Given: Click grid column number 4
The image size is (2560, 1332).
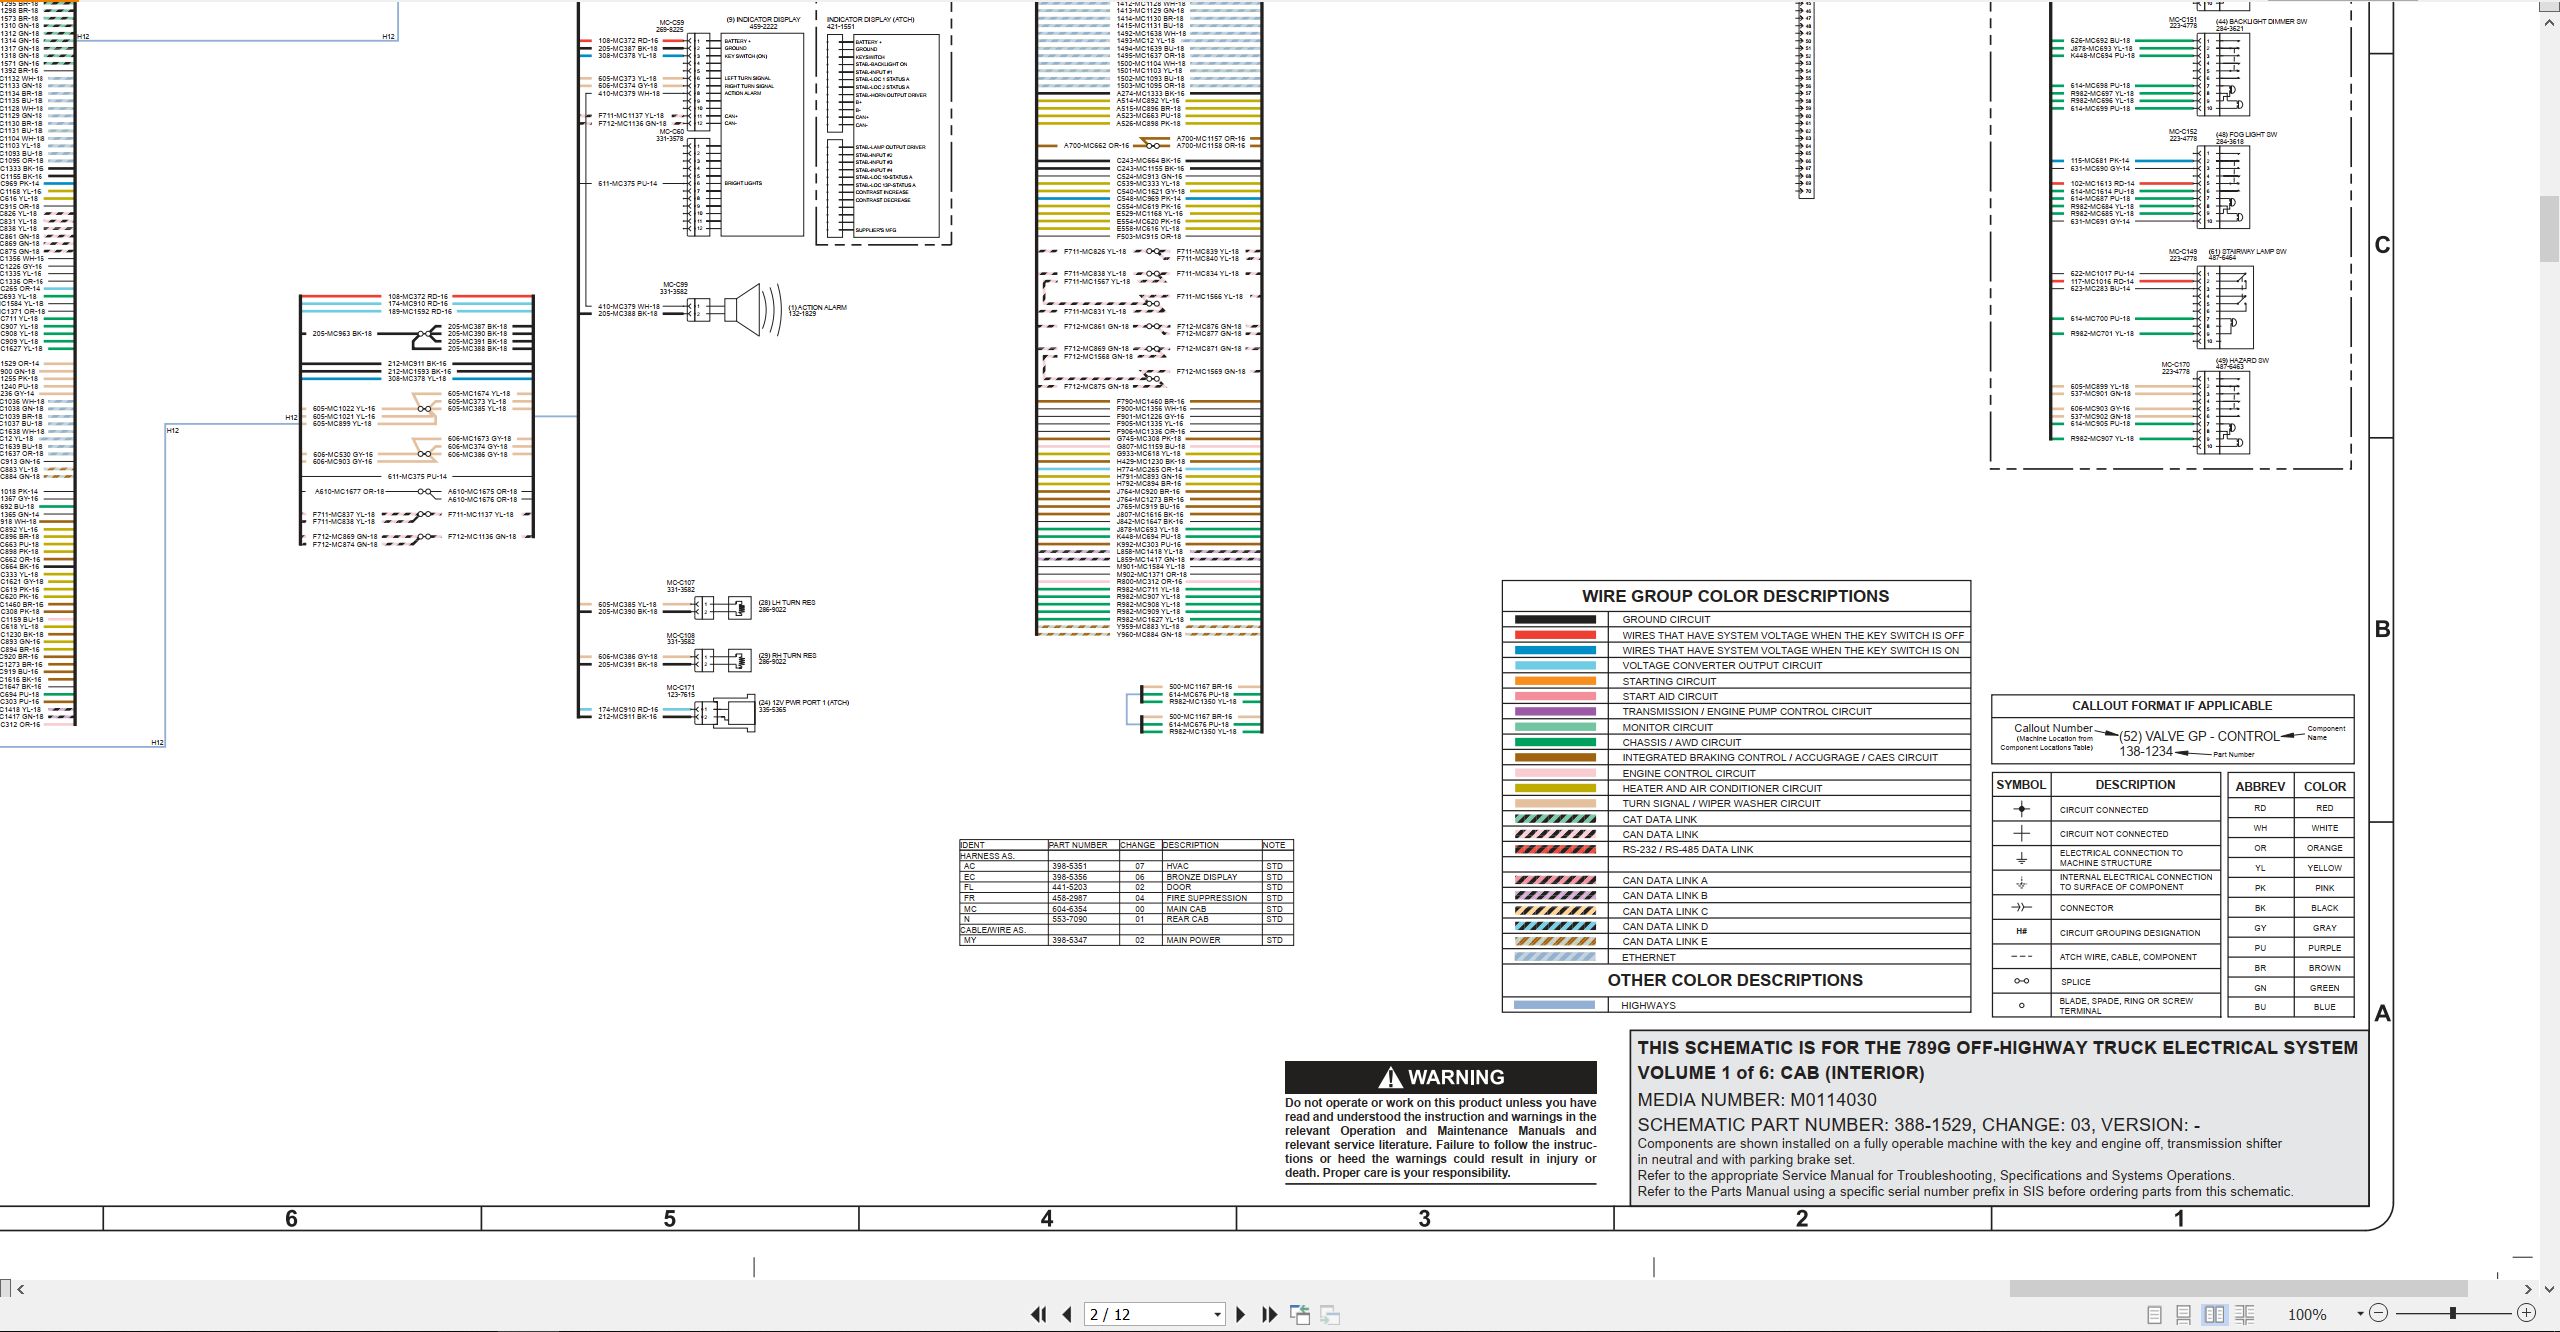Looking at the screenshot, I should tap(1047, 1218).
